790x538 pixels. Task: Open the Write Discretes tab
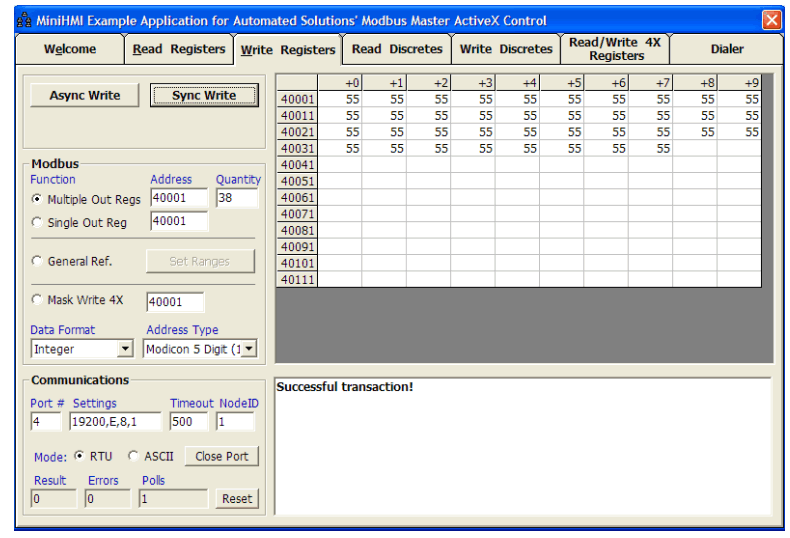click(506, 49)
